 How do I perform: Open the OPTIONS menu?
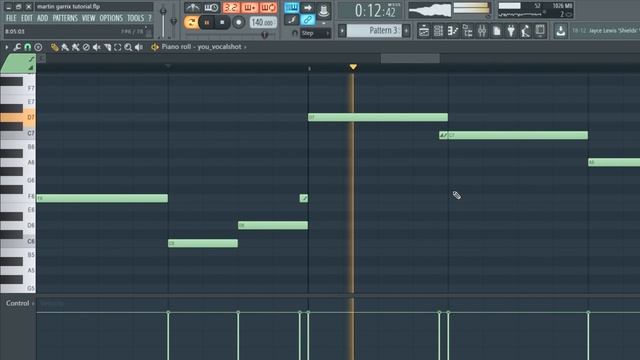point(111,18)
